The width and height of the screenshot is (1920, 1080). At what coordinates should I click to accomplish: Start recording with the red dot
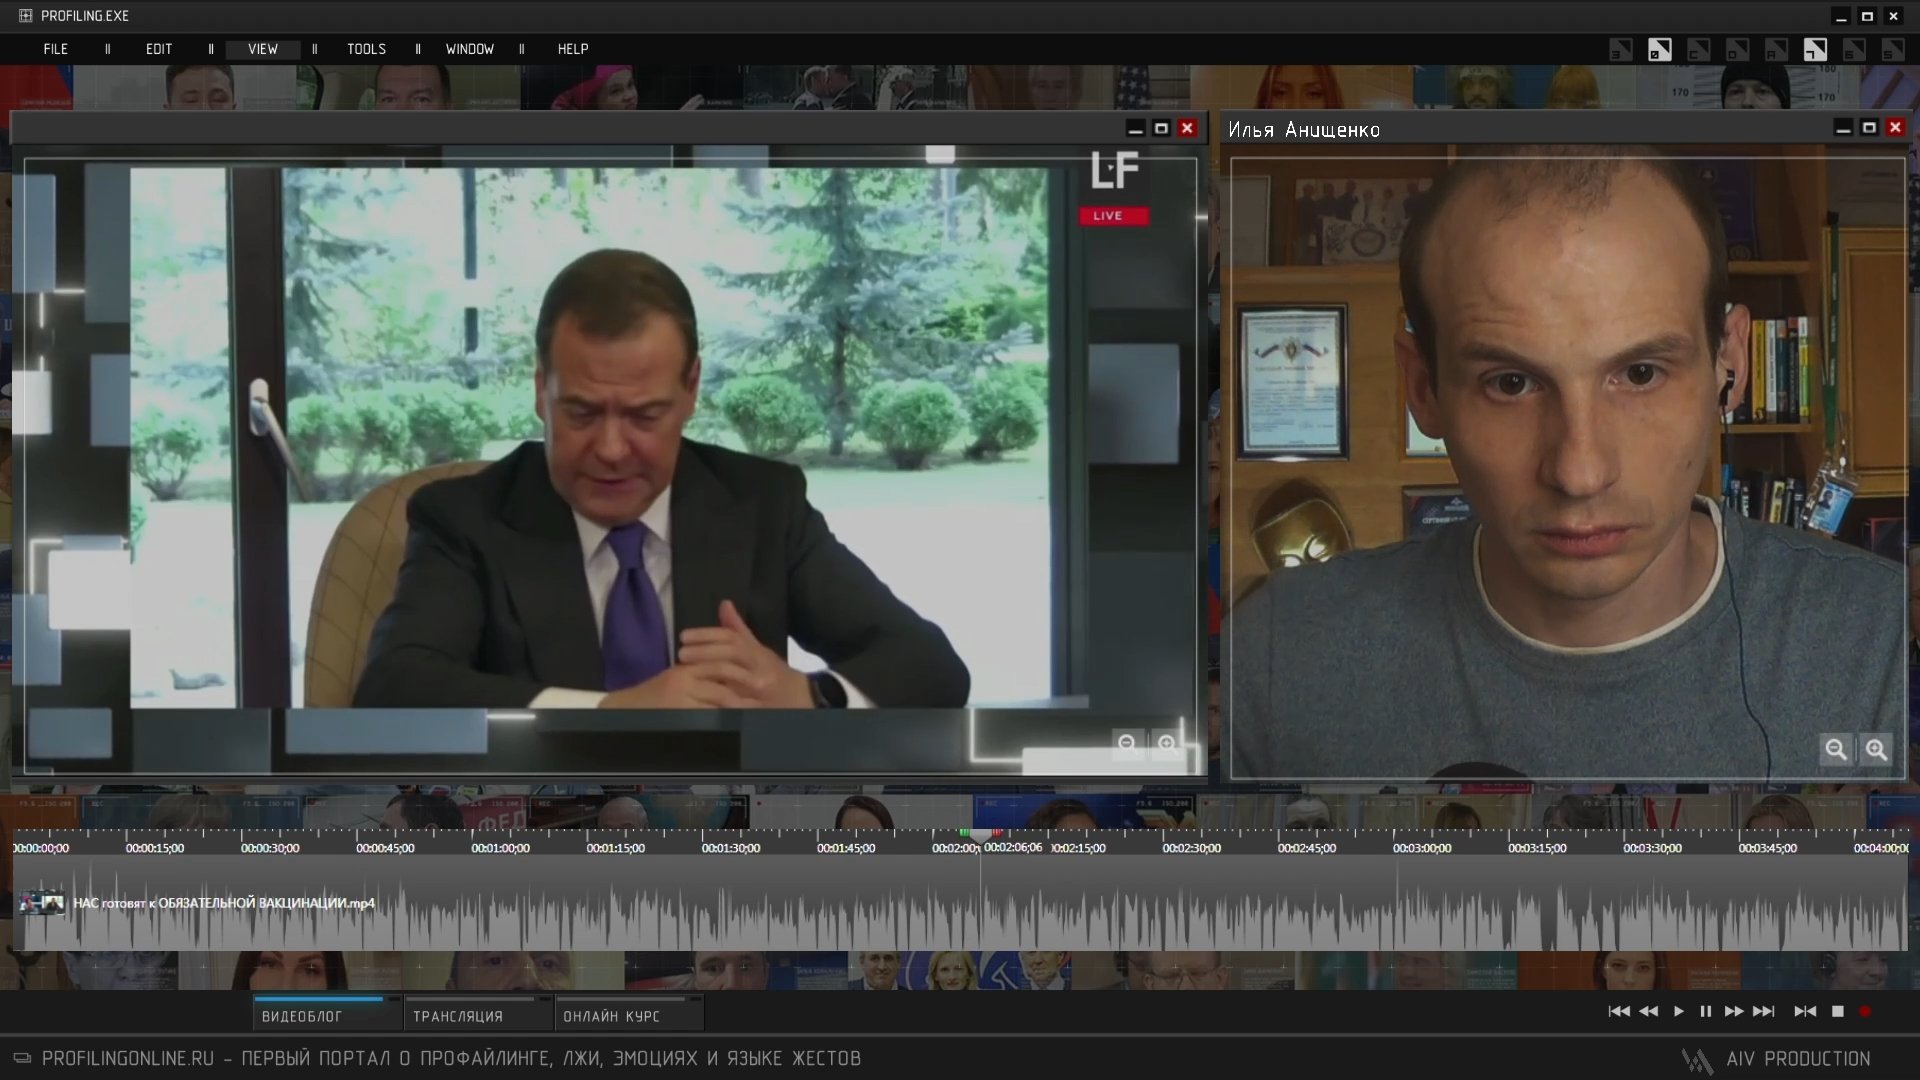point(1864,1011)
